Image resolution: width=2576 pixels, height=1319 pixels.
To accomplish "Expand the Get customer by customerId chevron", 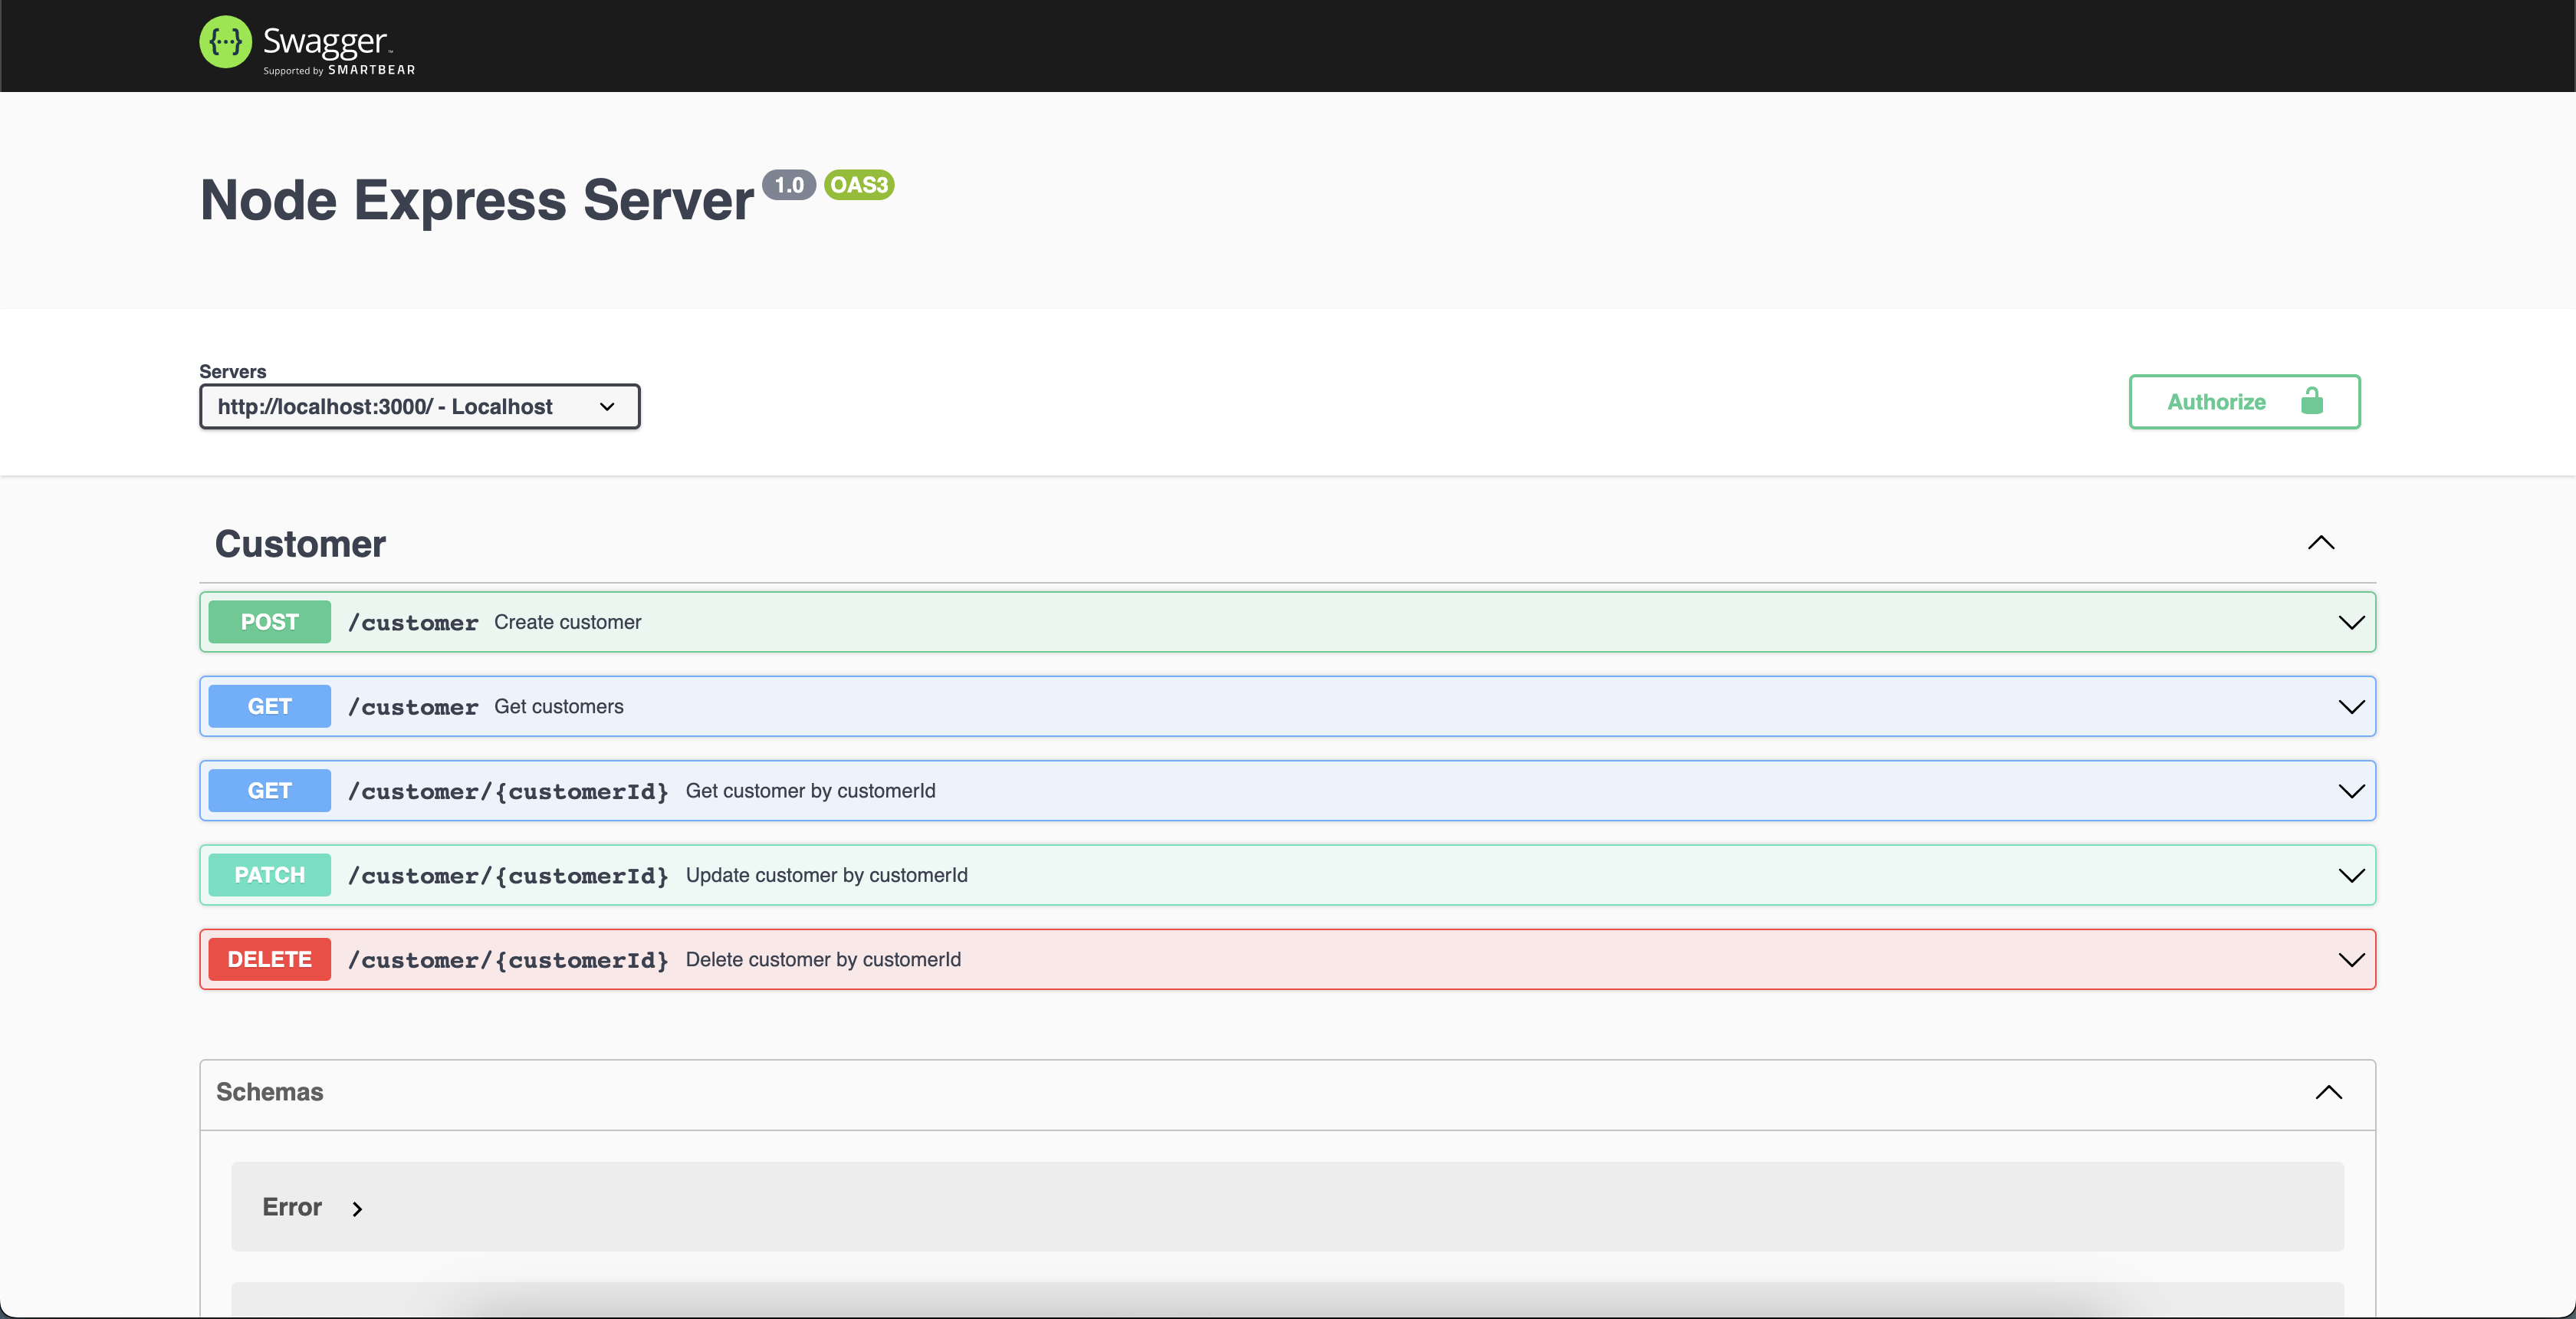I will point(2351,791).
